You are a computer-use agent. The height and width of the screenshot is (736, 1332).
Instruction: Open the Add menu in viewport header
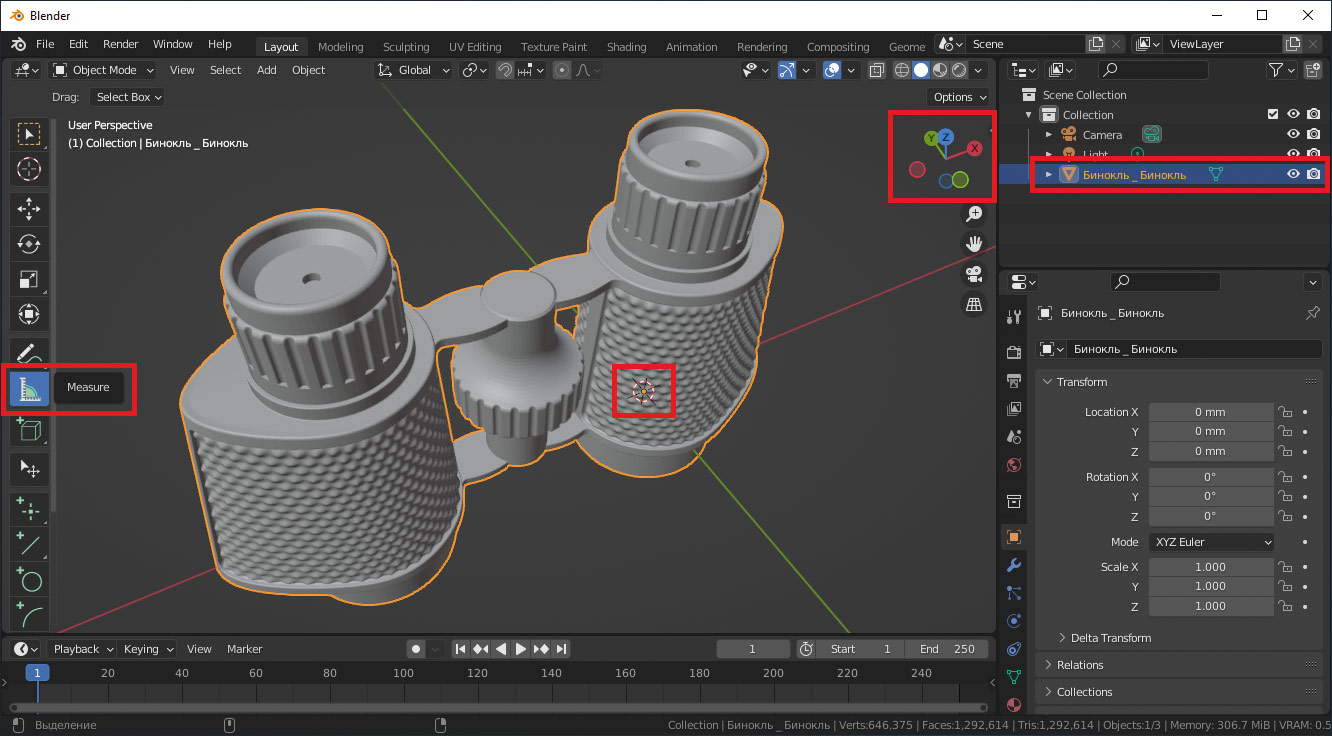pyautogui.click(x=266, y=70)
